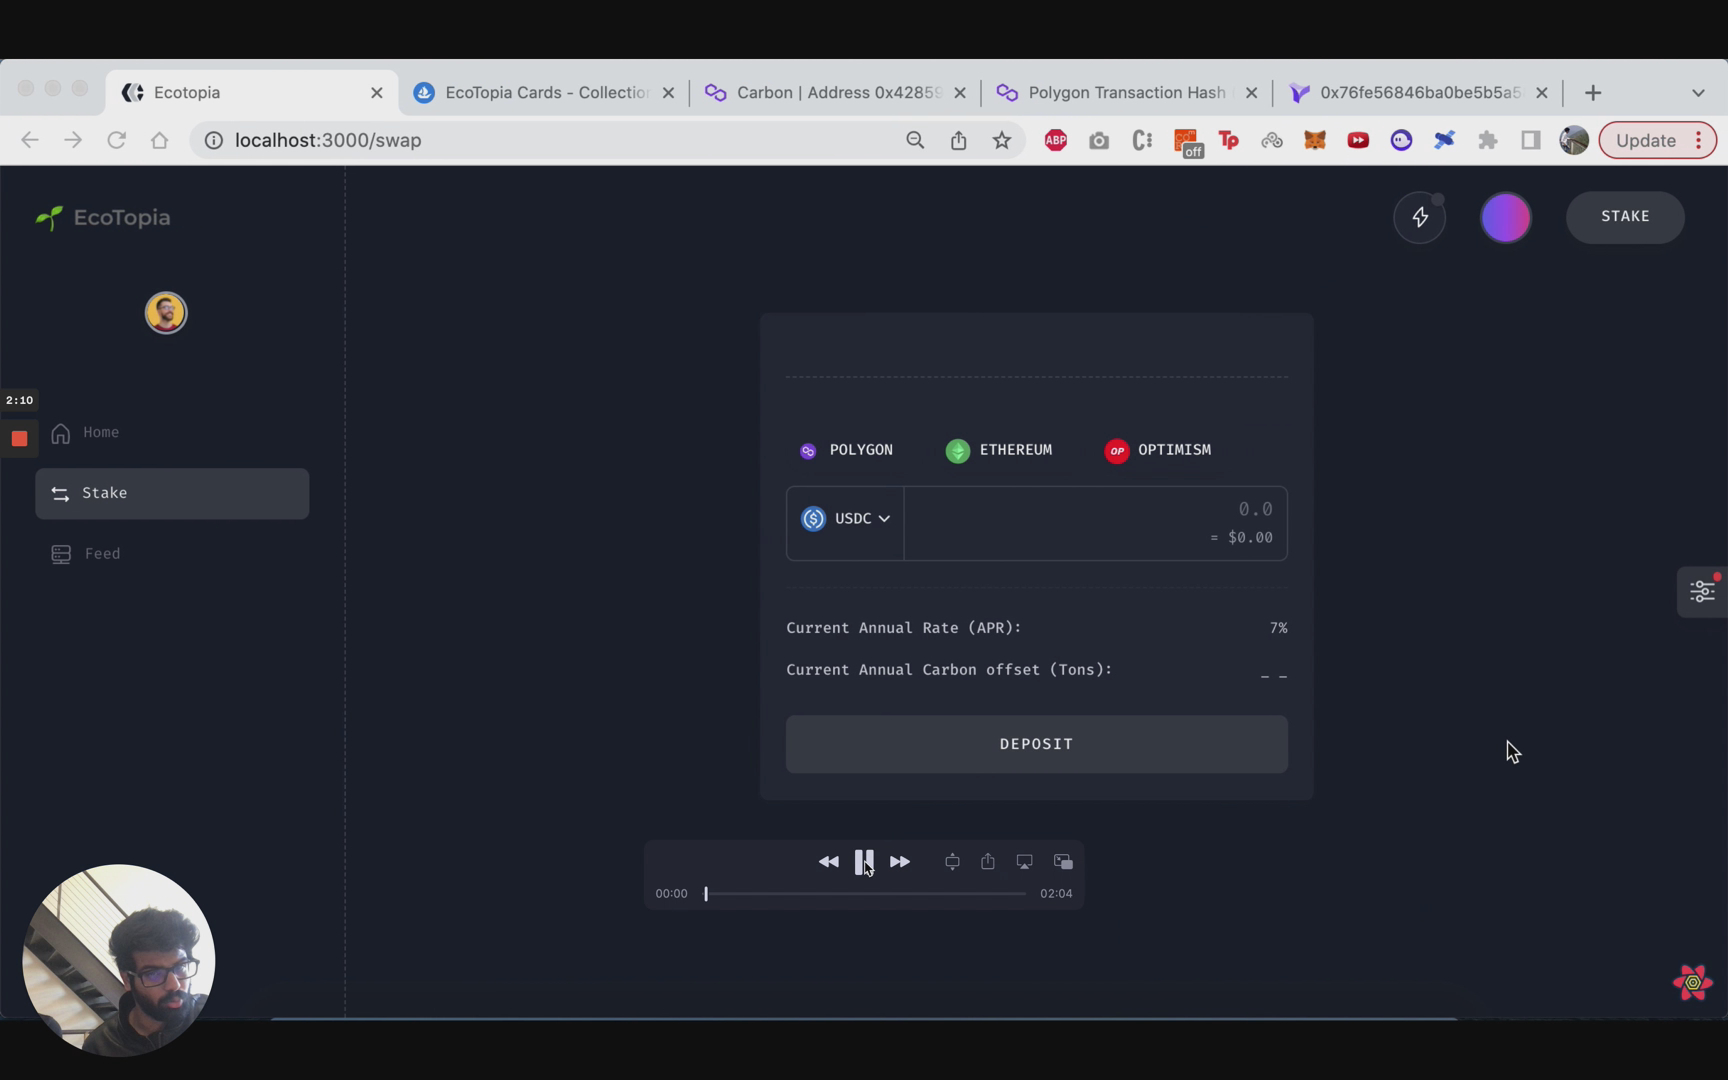The image size is (1728, 1080).
Task: Fast forward the video playback
Action: [900, 862]
